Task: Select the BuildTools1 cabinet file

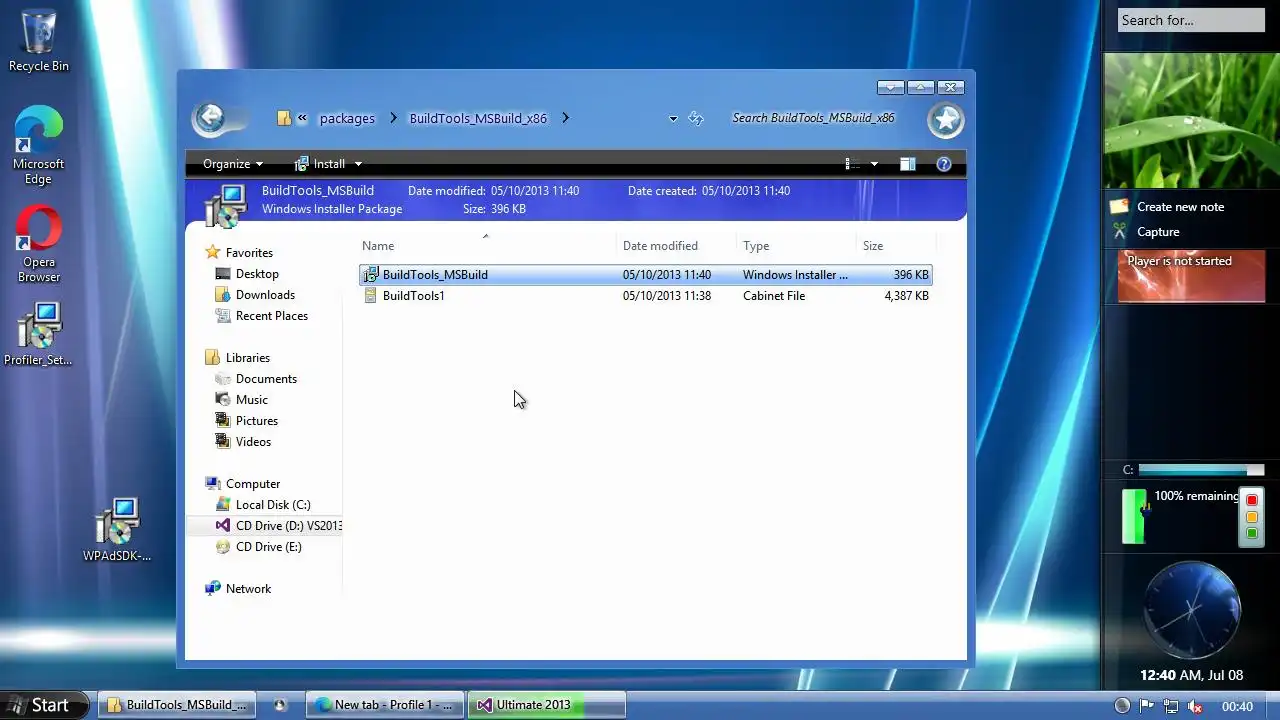Action: tap(645, 296)
